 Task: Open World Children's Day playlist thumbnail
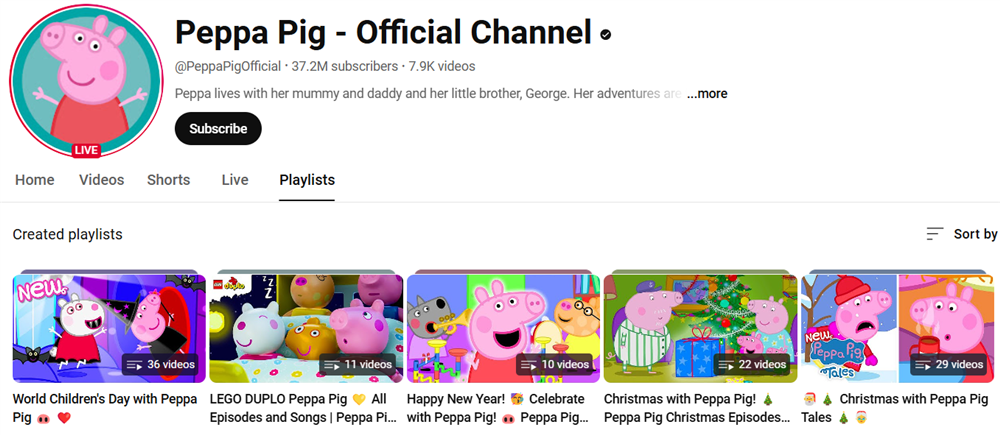tap(109, 328)
